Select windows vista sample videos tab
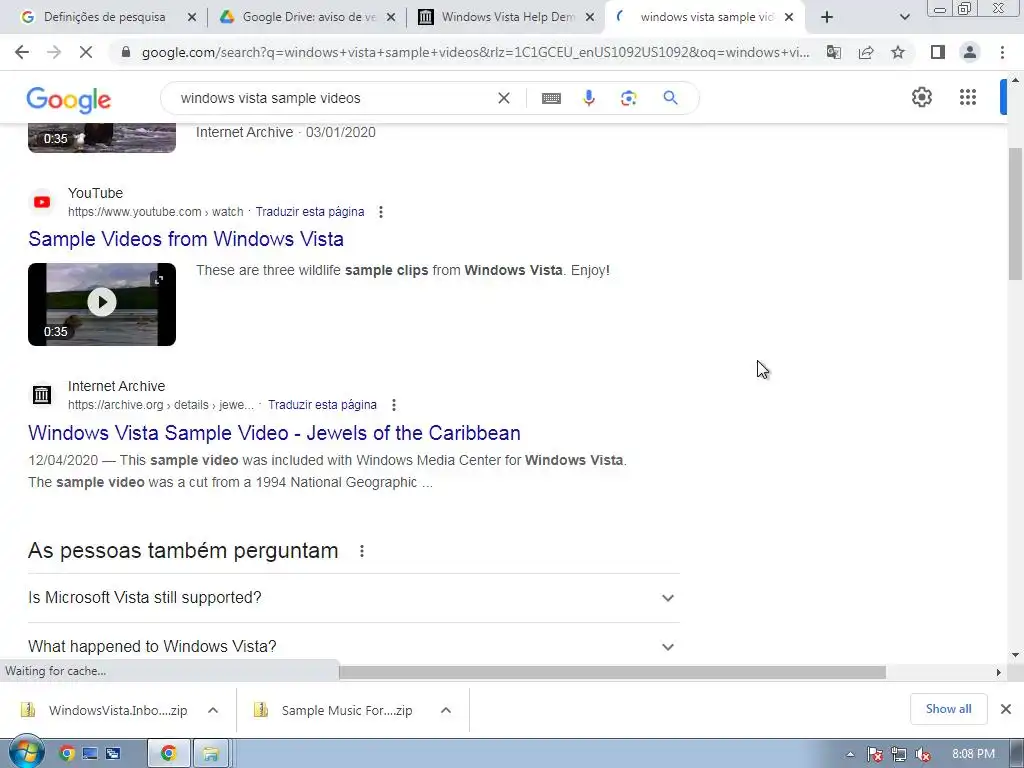The width and height of the screenshot is (1024, 768). (706, 17)
